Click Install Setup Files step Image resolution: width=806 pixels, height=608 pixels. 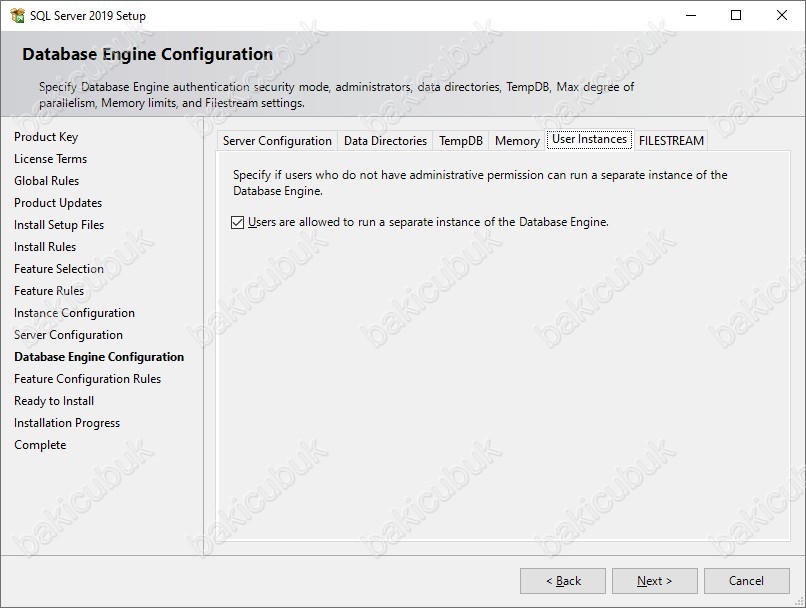click(x=59, y=225)
